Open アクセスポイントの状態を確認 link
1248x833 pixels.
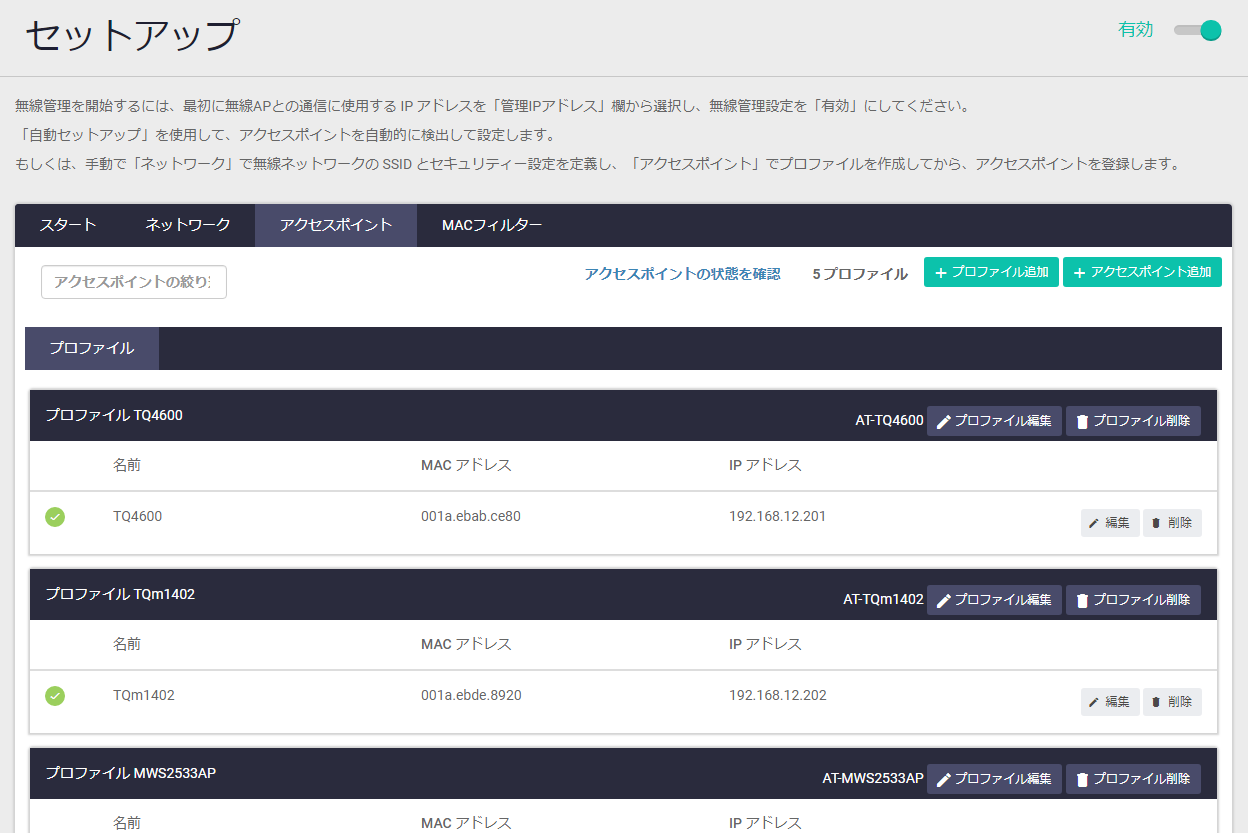pyautogui.click(x=682, y=274)
